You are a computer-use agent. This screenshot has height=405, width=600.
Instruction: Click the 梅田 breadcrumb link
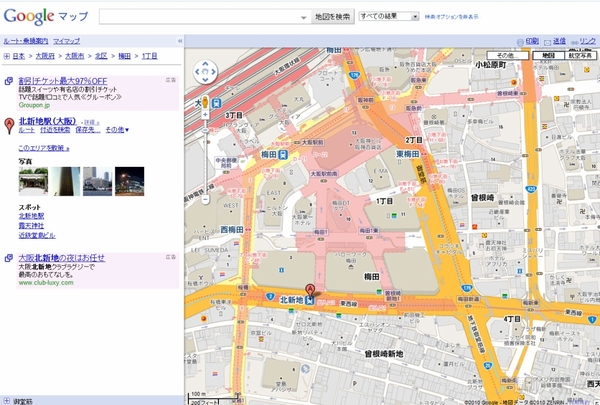(x=124, y=56)
